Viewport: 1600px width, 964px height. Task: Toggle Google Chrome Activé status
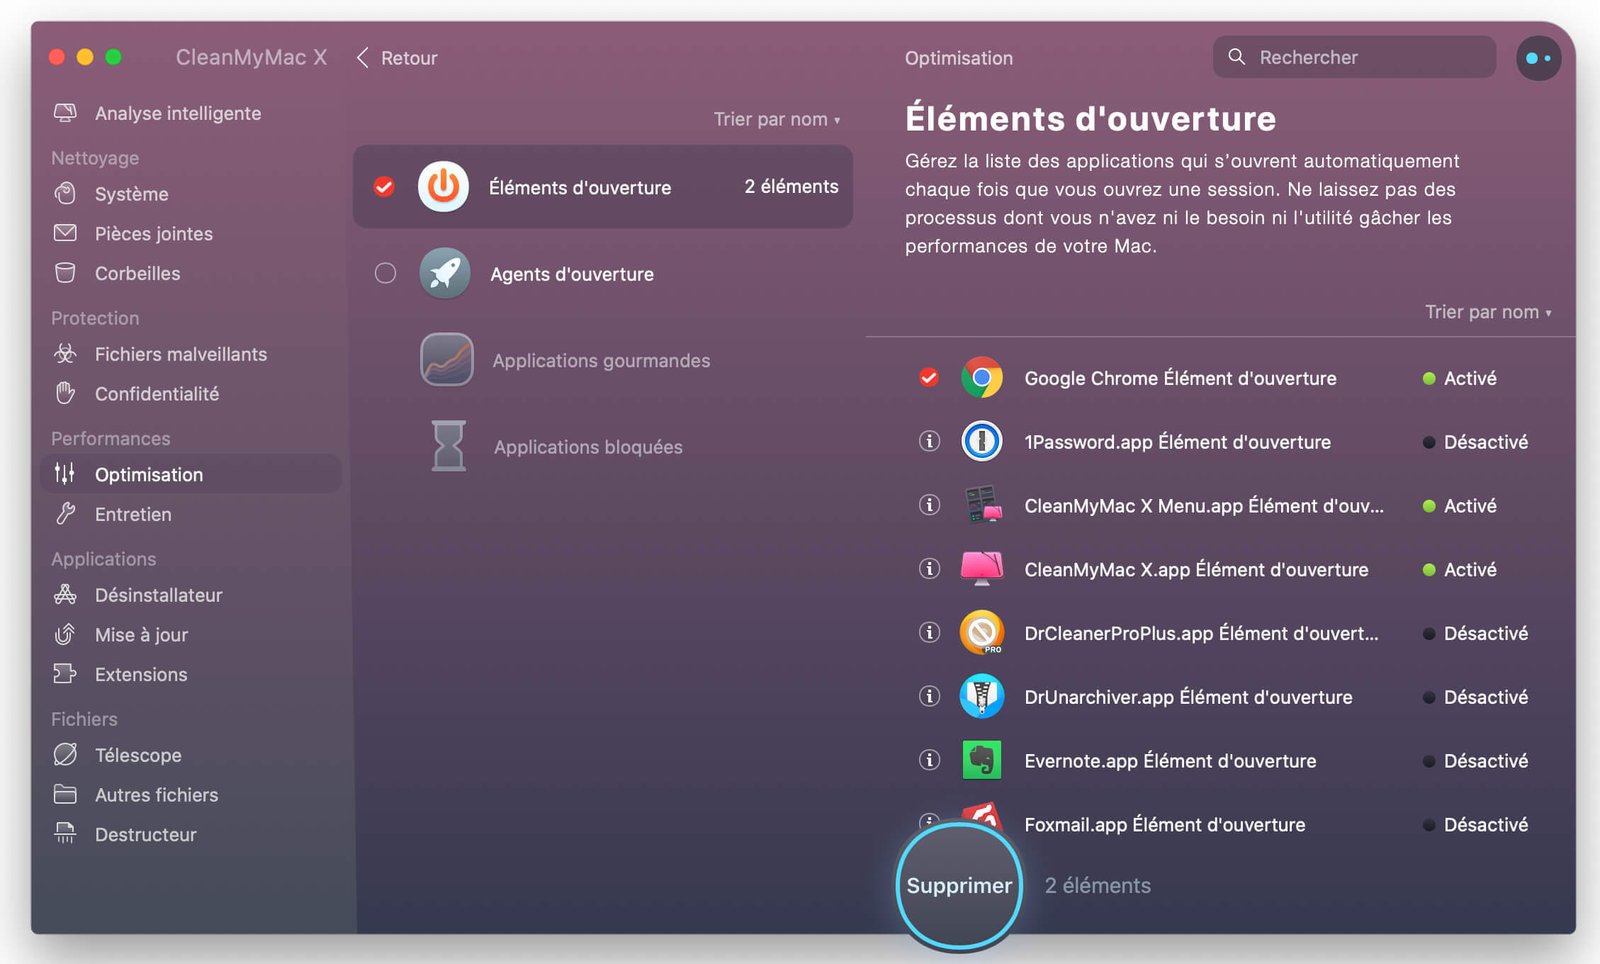(x=1460, y=378)
